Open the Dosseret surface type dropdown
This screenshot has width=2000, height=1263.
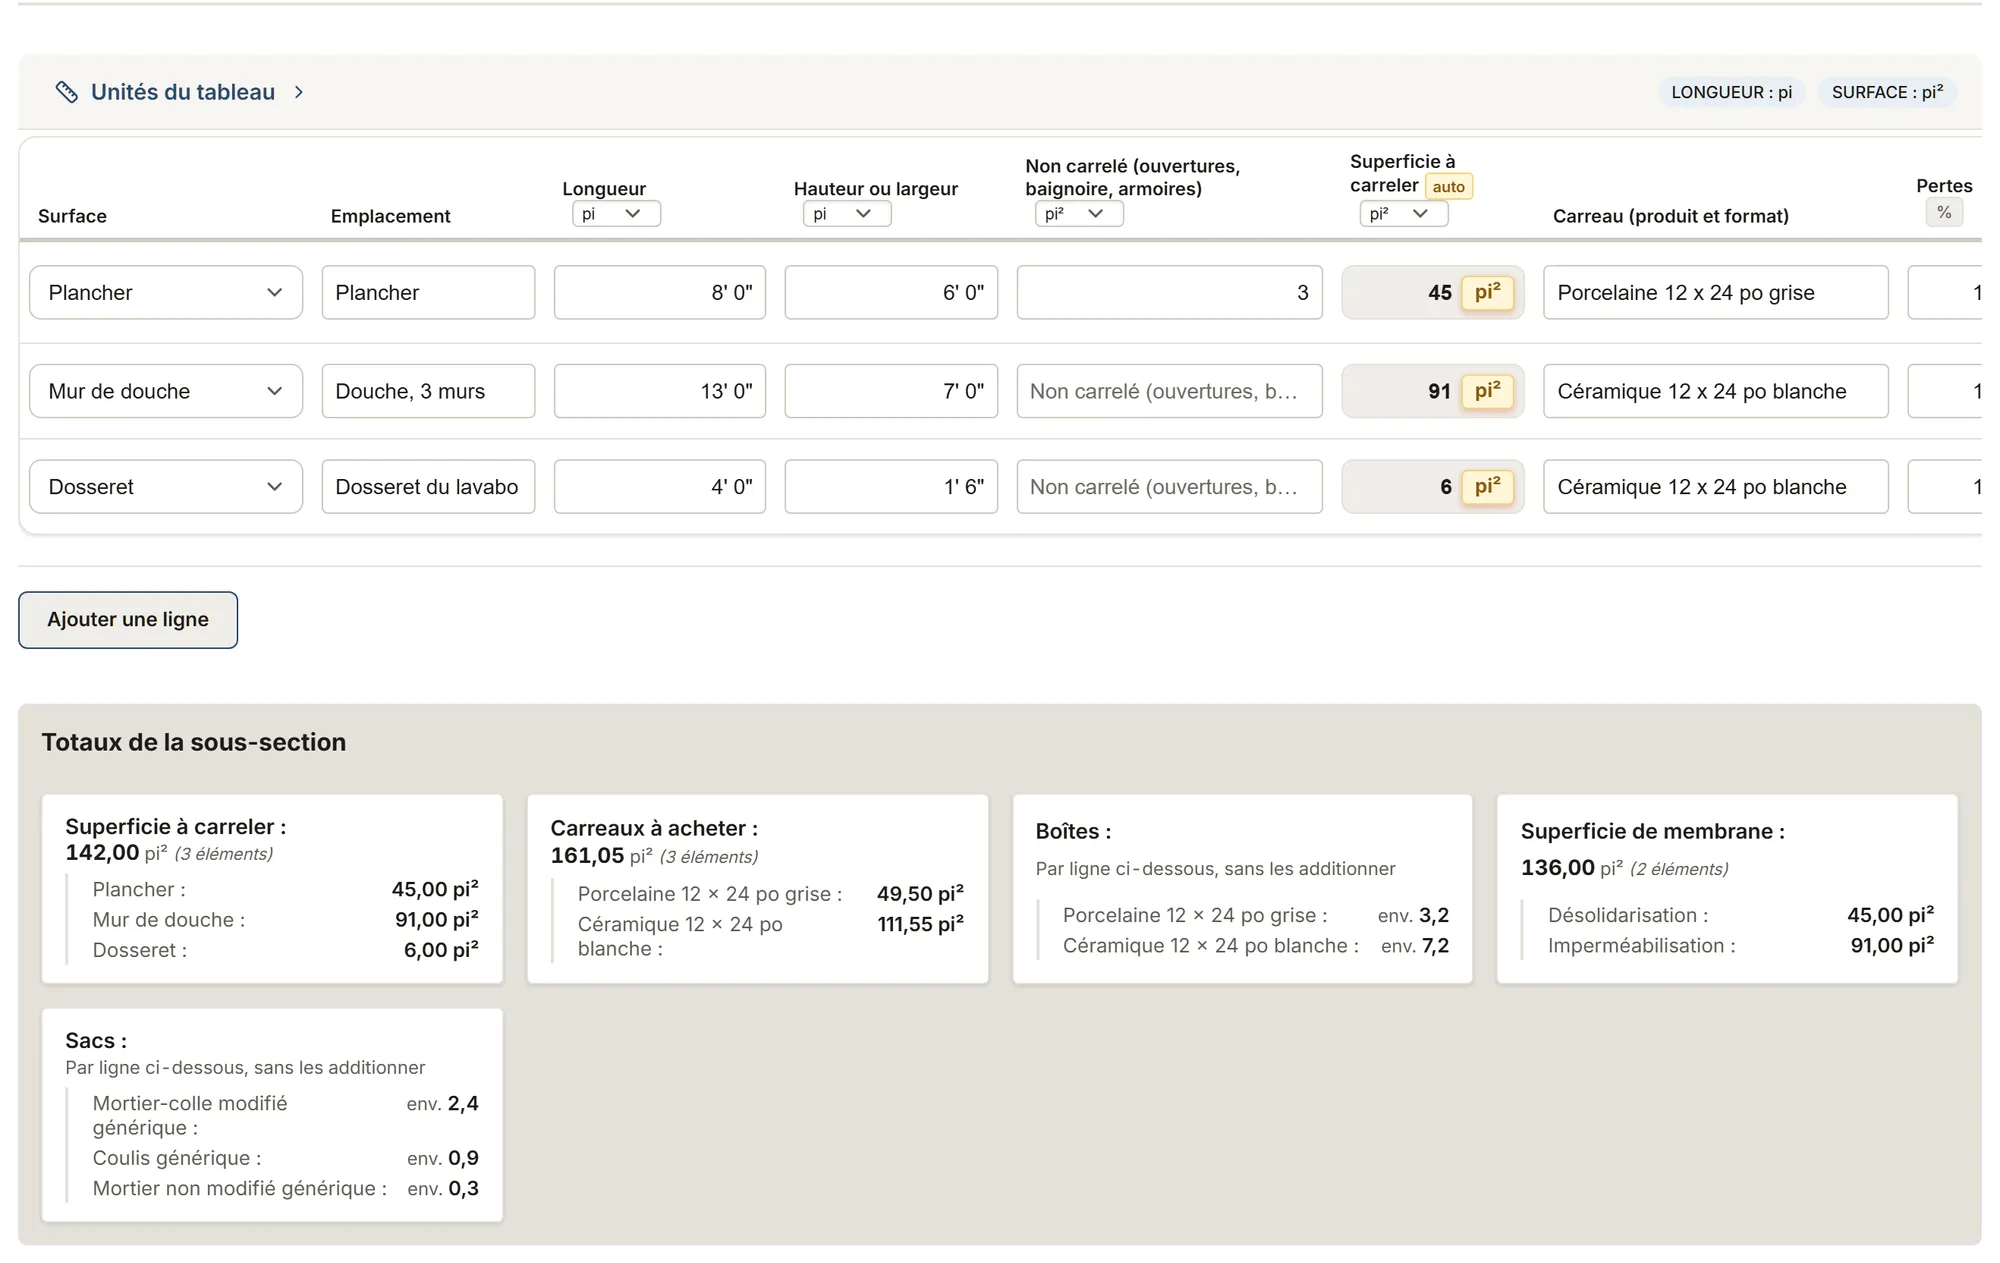point(166,487)
